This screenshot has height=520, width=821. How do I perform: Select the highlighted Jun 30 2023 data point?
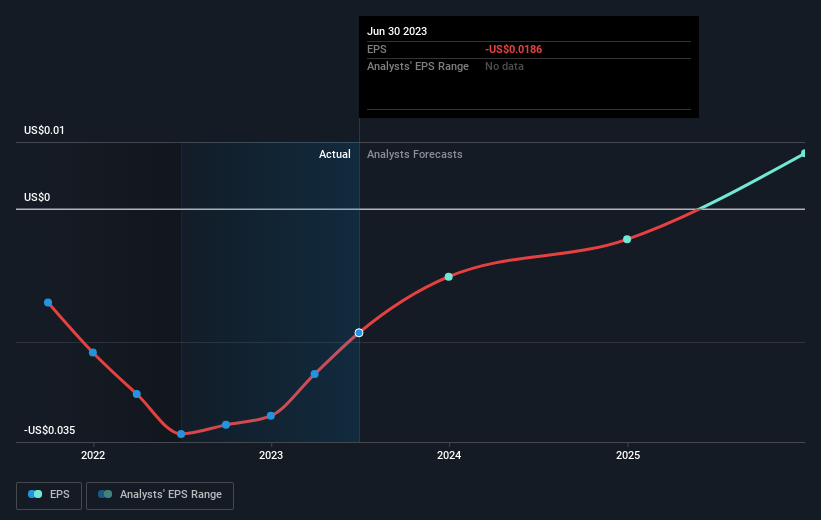(359, 333)
